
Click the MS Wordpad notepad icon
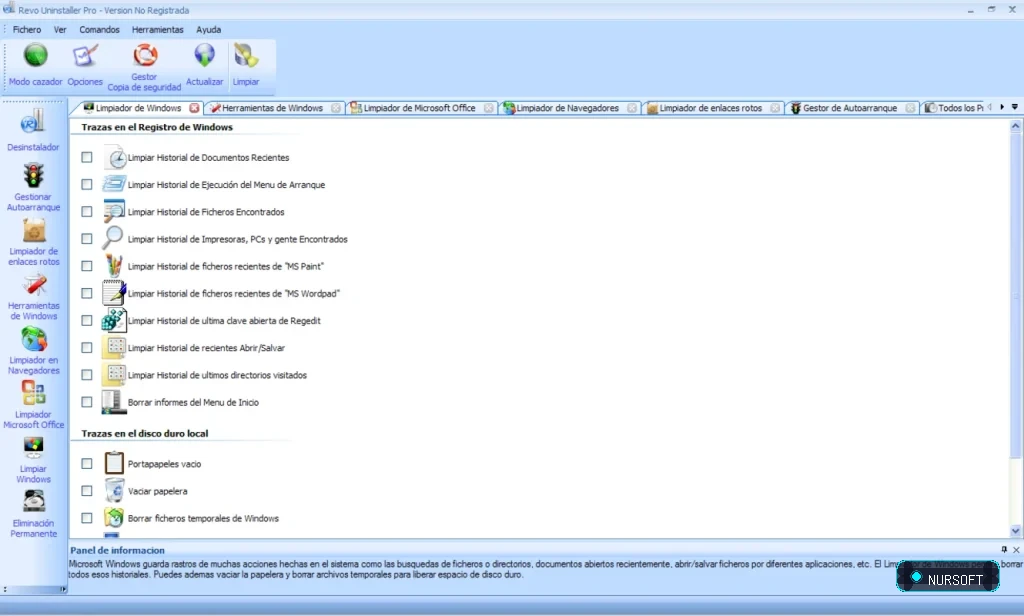pos(114,293)
